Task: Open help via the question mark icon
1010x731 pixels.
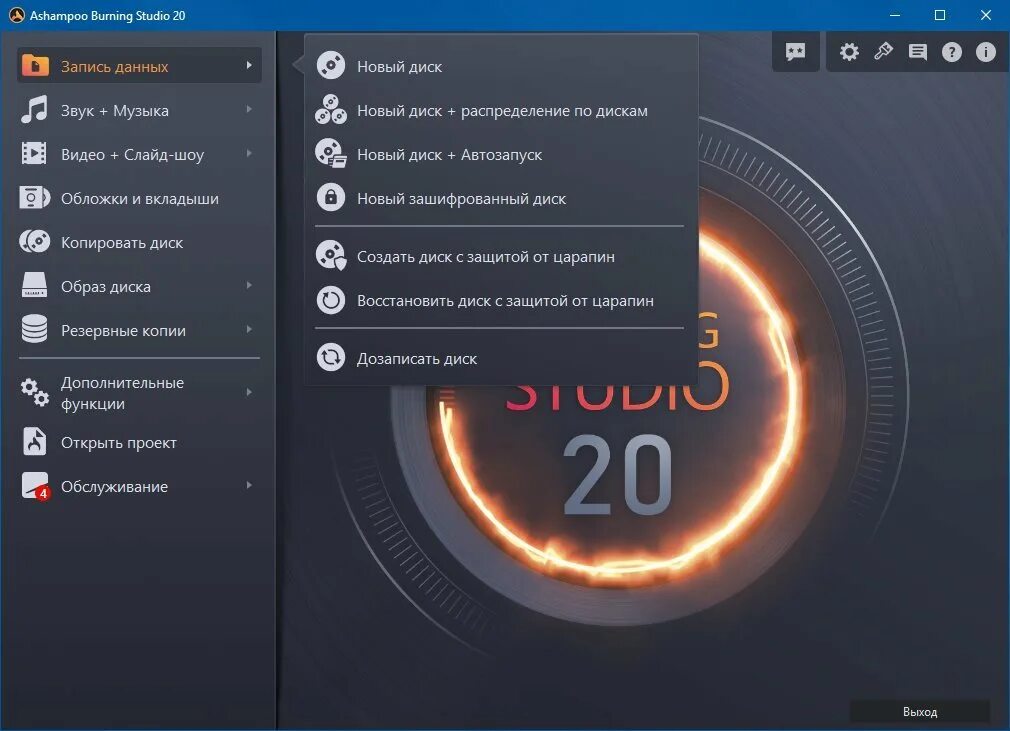Action: [x=951, y=52]
